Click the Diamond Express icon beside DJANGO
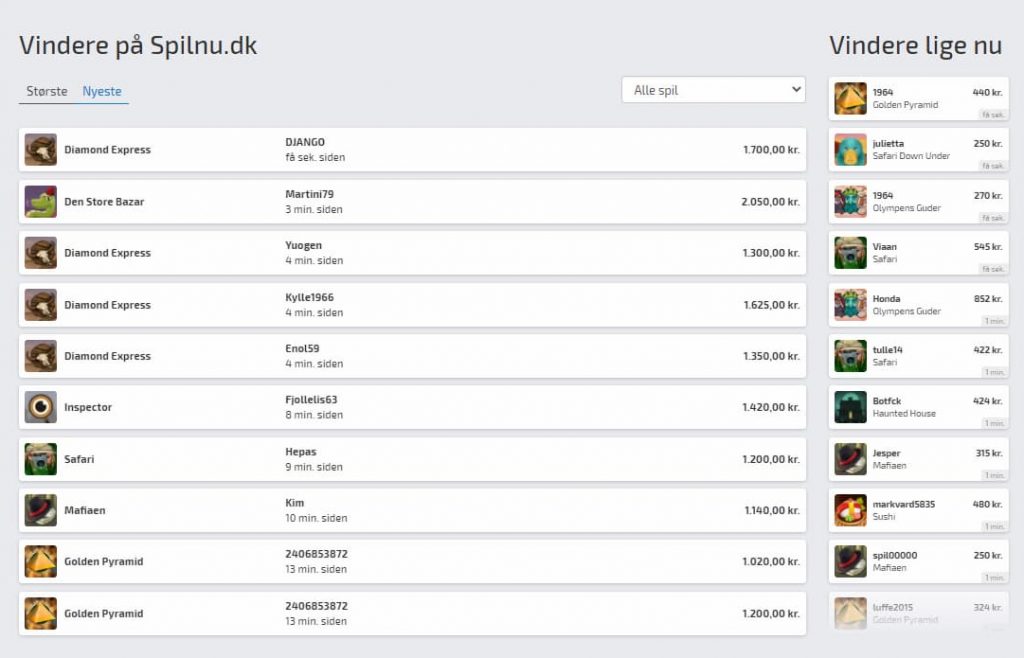 tap(40, 149)
